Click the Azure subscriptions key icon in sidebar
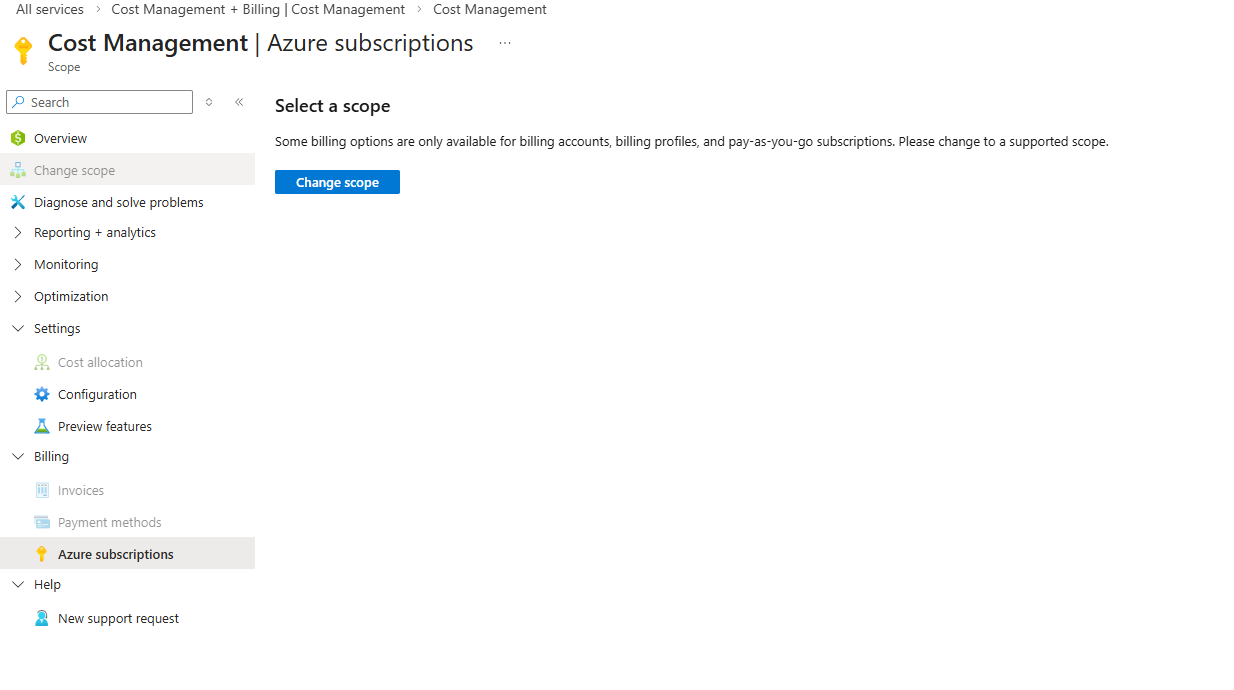Viewport: 1234px width, 690px height. (42, 554)
